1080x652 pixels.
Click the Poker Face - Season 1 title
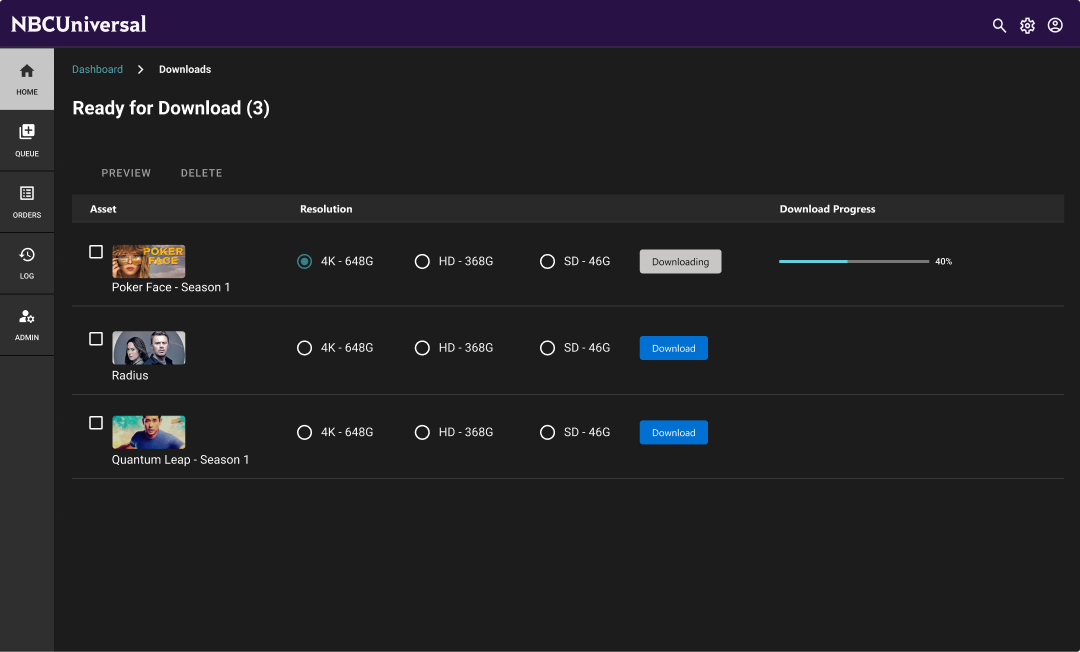click(x=171, y=288)
